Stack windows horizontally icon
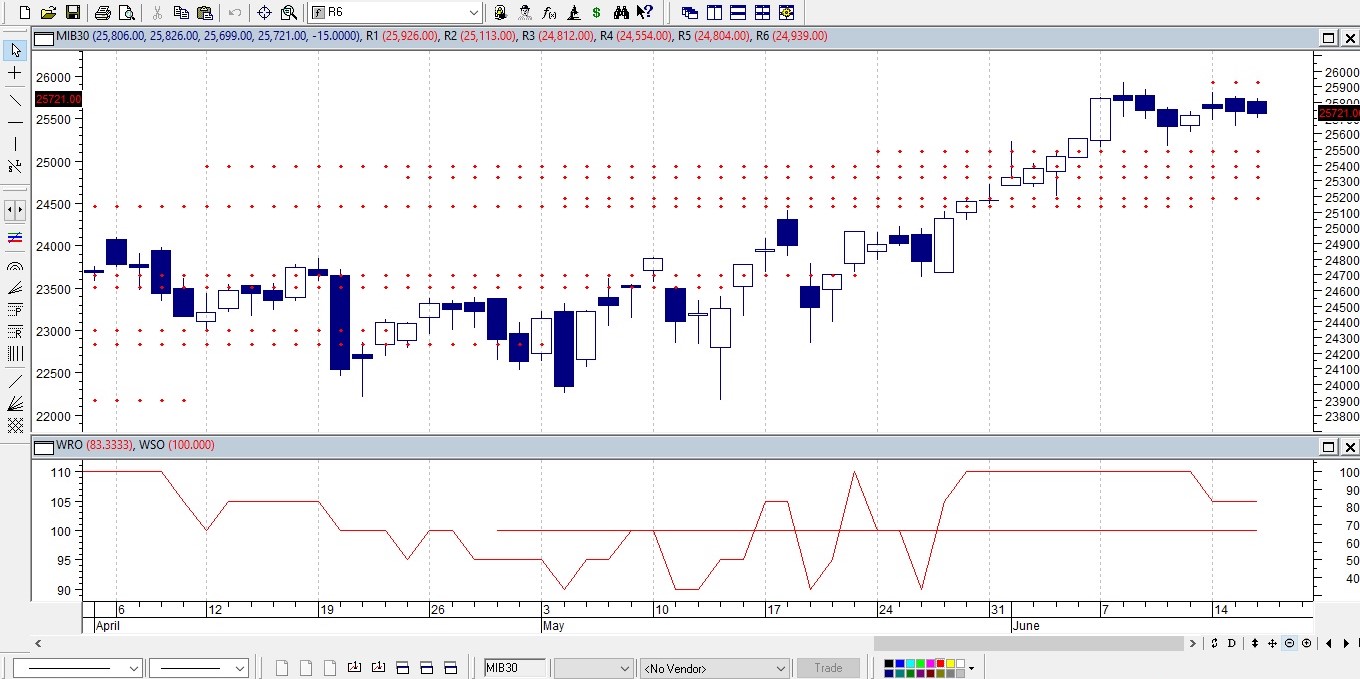 tap(738, 12)
